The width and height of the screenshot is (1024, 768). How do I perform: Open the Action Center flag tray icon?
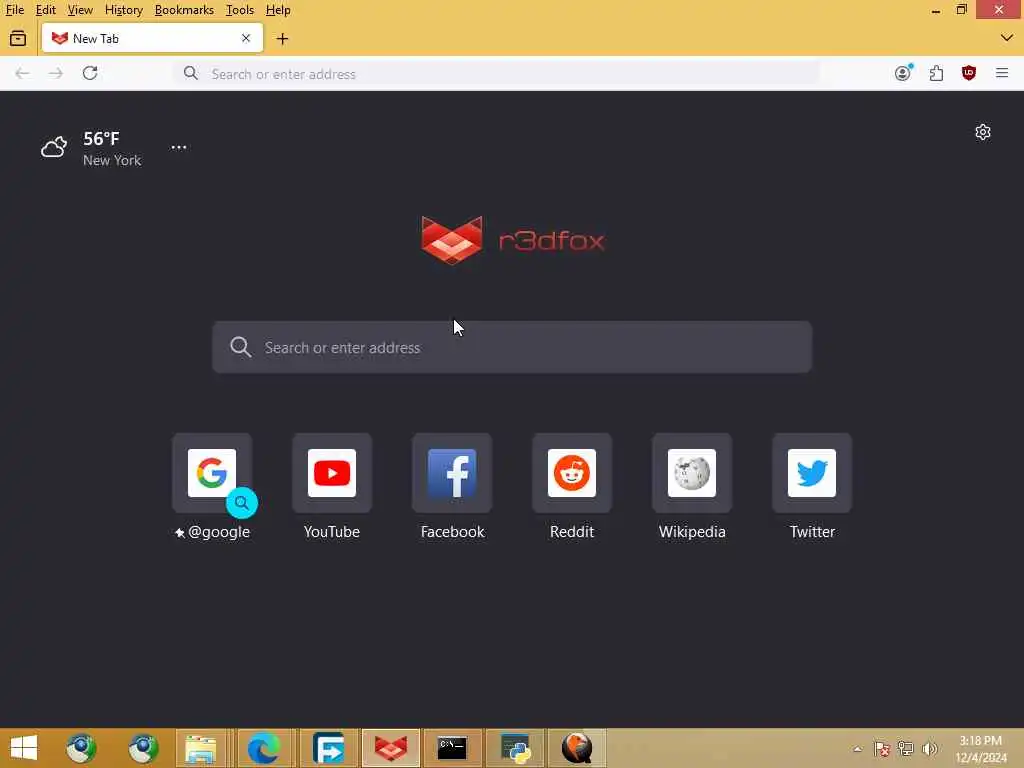882,749
